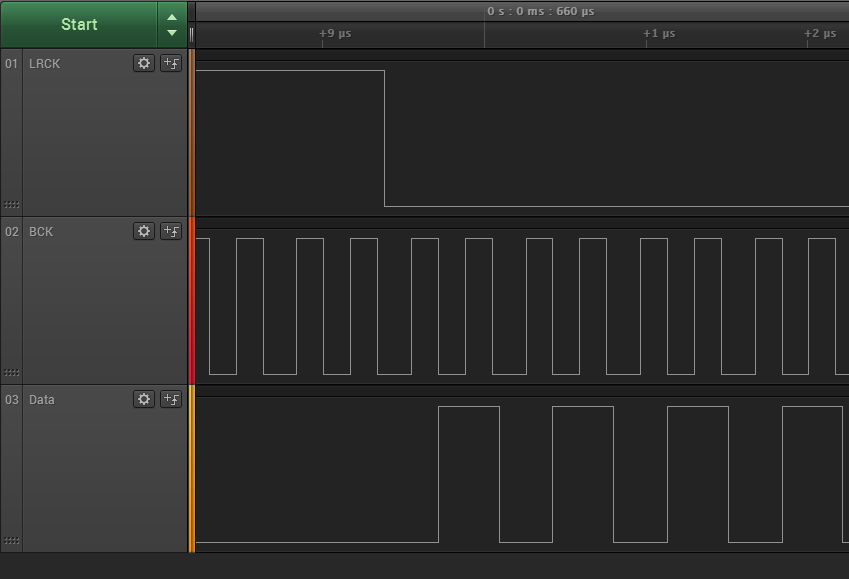Grab Data channel resize grip dots
The height and width of the screenshot is (579, 849).
coord(11,541)
